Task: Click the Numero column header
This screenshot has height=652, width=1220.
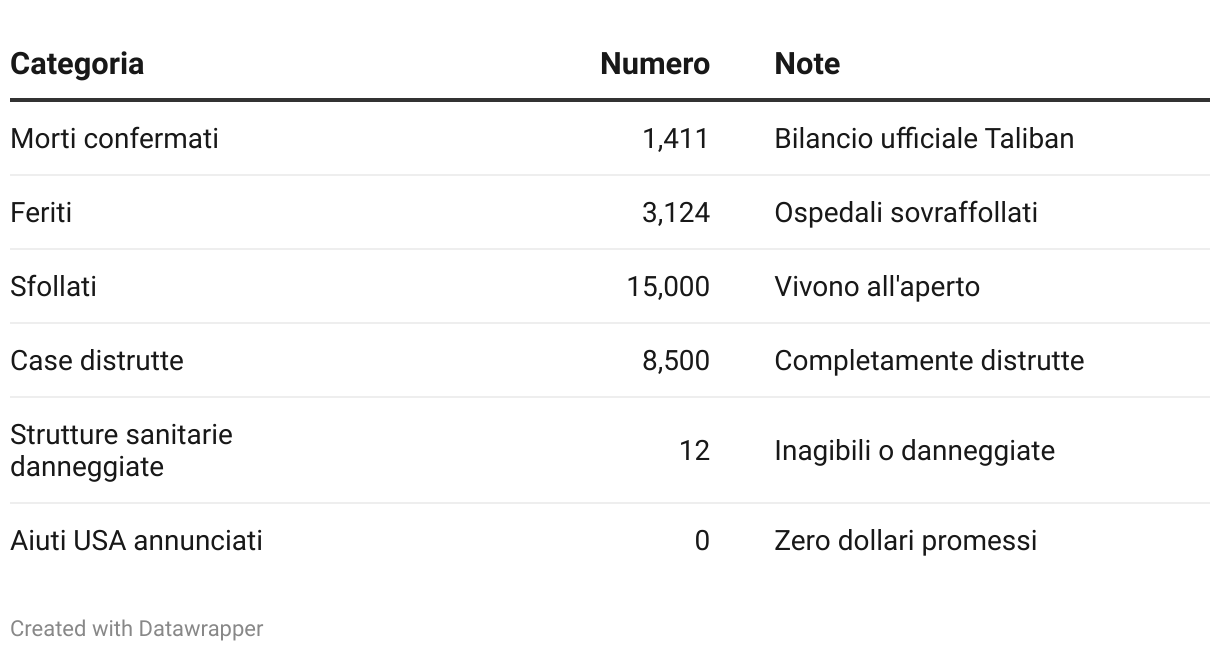Action: 654,64
